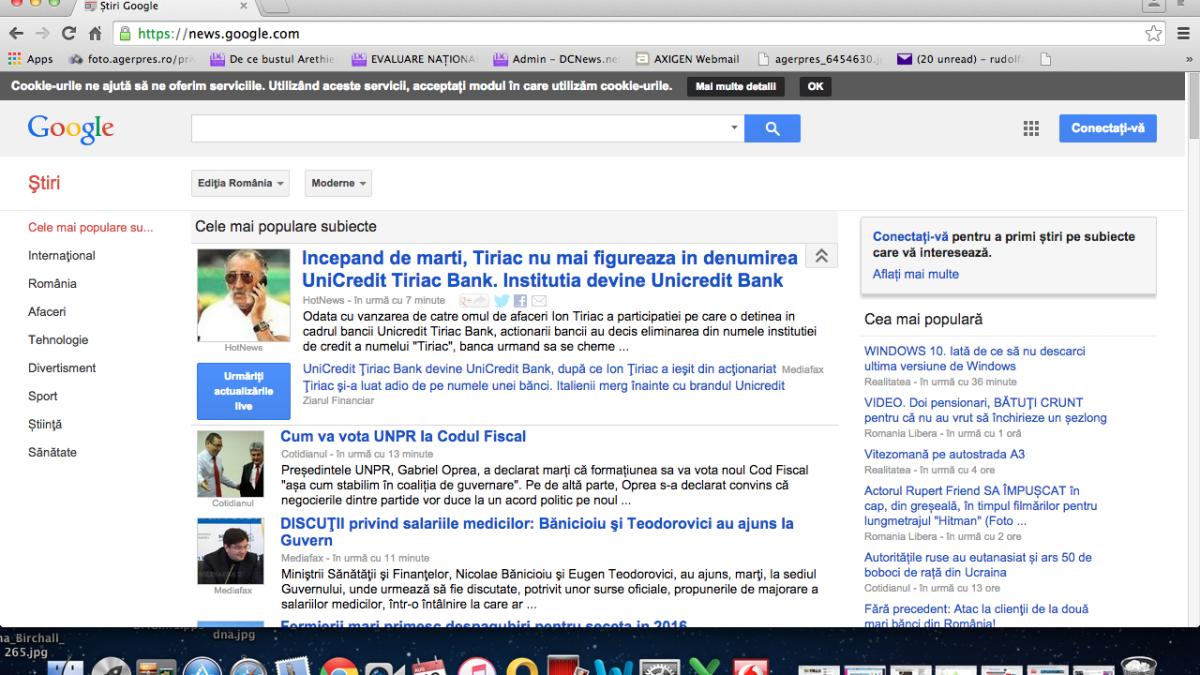Expand the search box options arrow

734,128
